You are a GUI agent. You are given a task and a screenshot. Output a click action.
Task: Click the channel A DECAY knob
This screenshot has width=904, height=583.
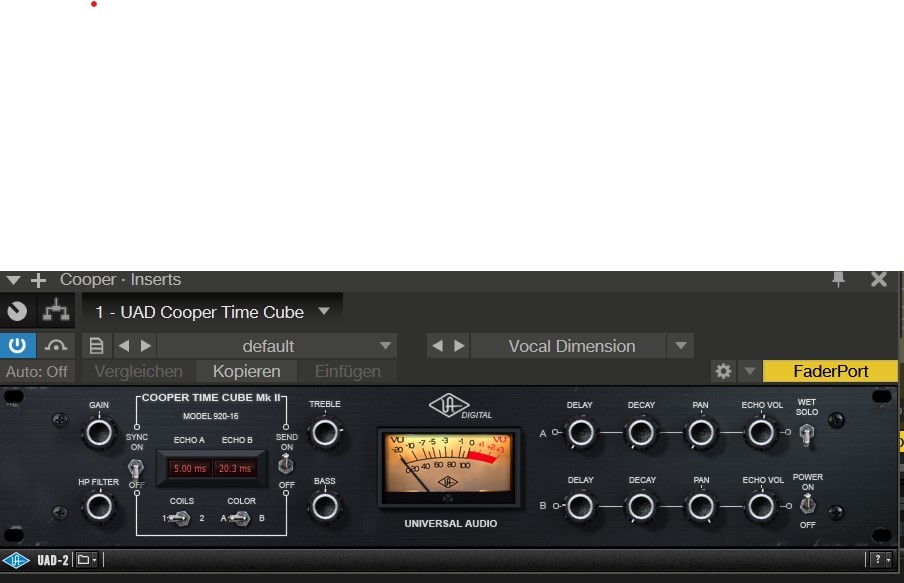point(641,433)
